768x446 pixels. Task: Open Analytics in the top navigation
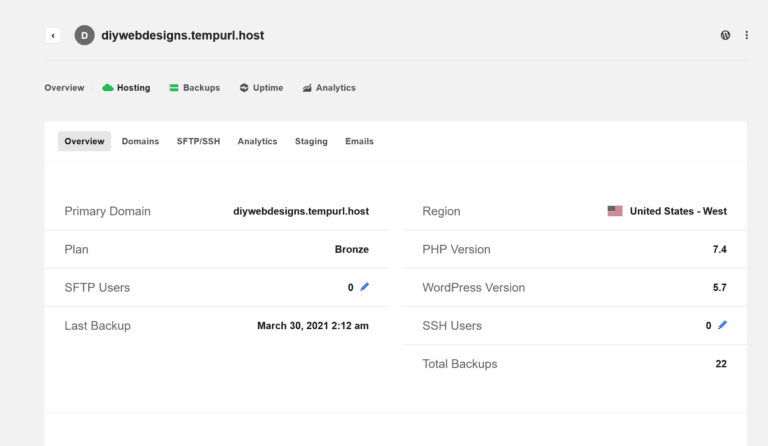pyautogui.click(x=329, y=88)
